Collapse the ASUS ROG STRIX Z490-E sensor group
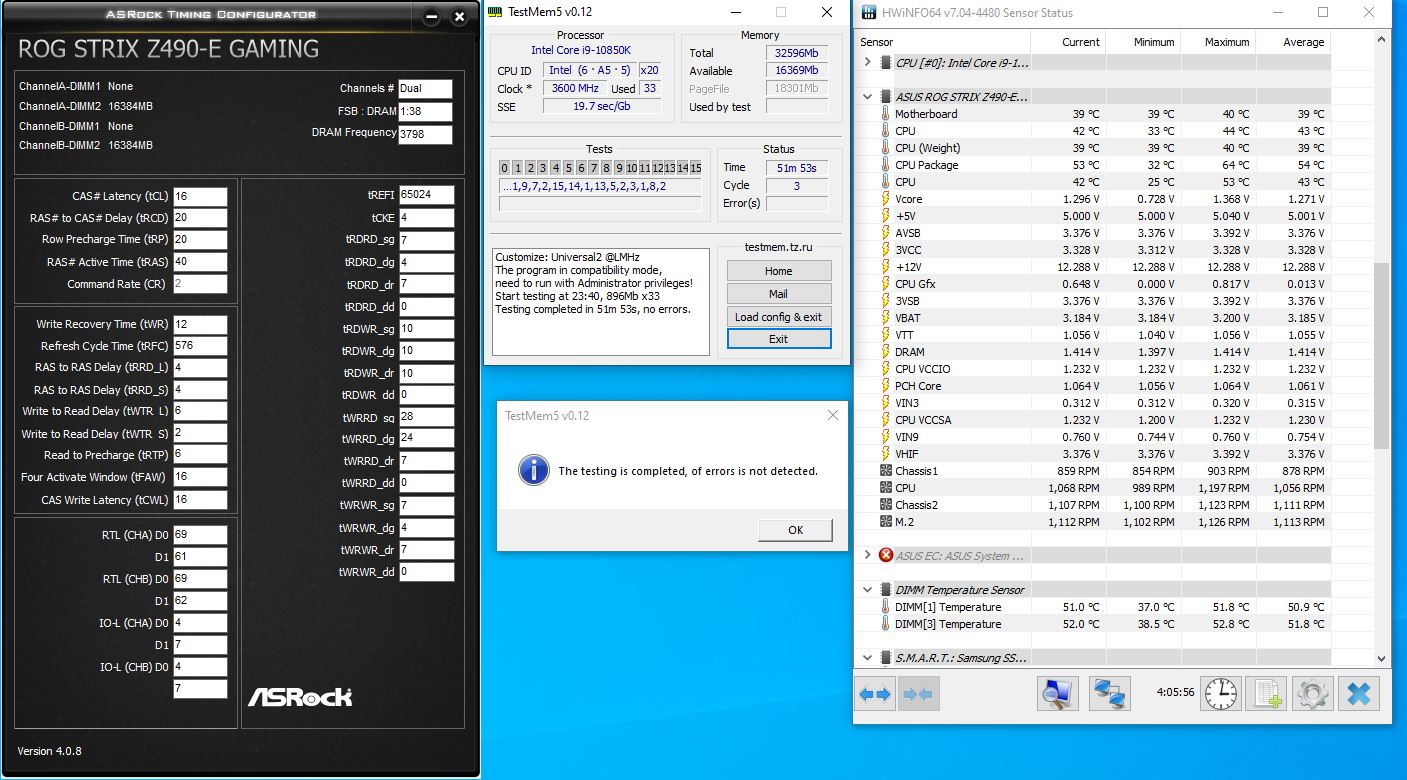 coord(867,97)
